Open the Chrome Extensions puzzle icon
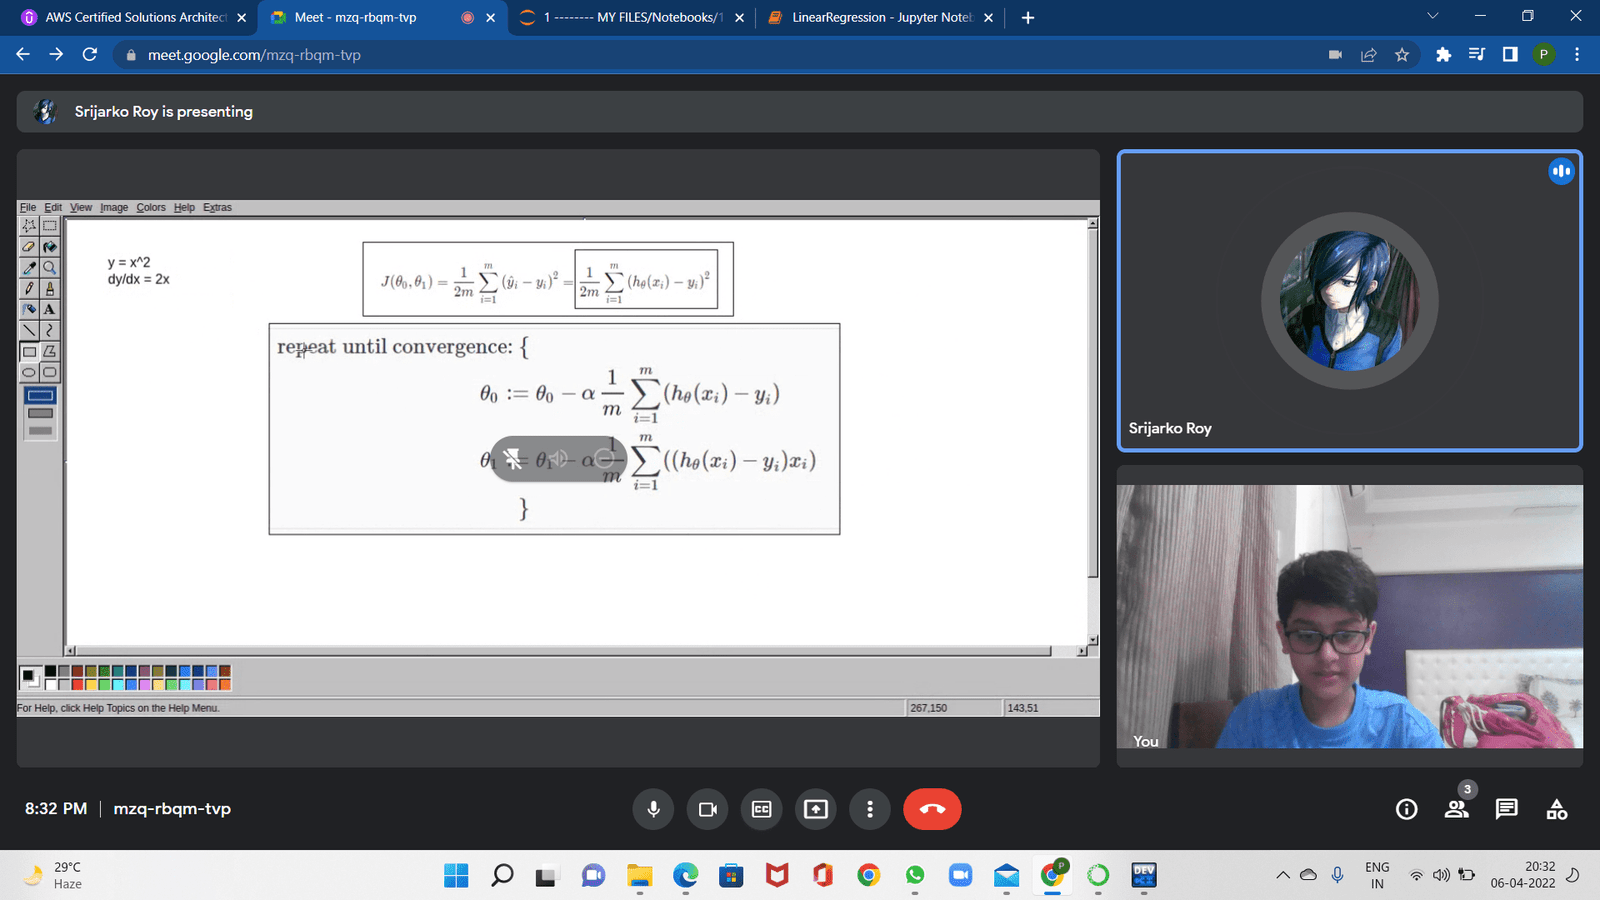 [x=1443, y=55]
